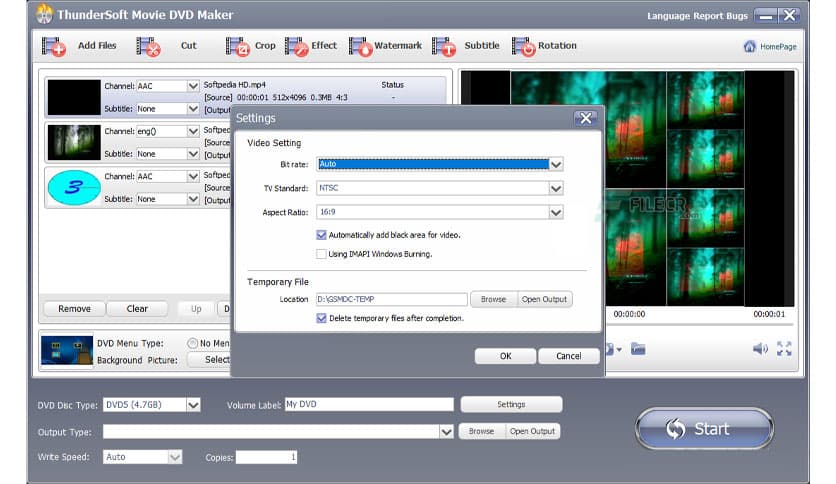The image size is (836, 484).
Task: Select the black first video thumbnail
Action: click(74, 98)
